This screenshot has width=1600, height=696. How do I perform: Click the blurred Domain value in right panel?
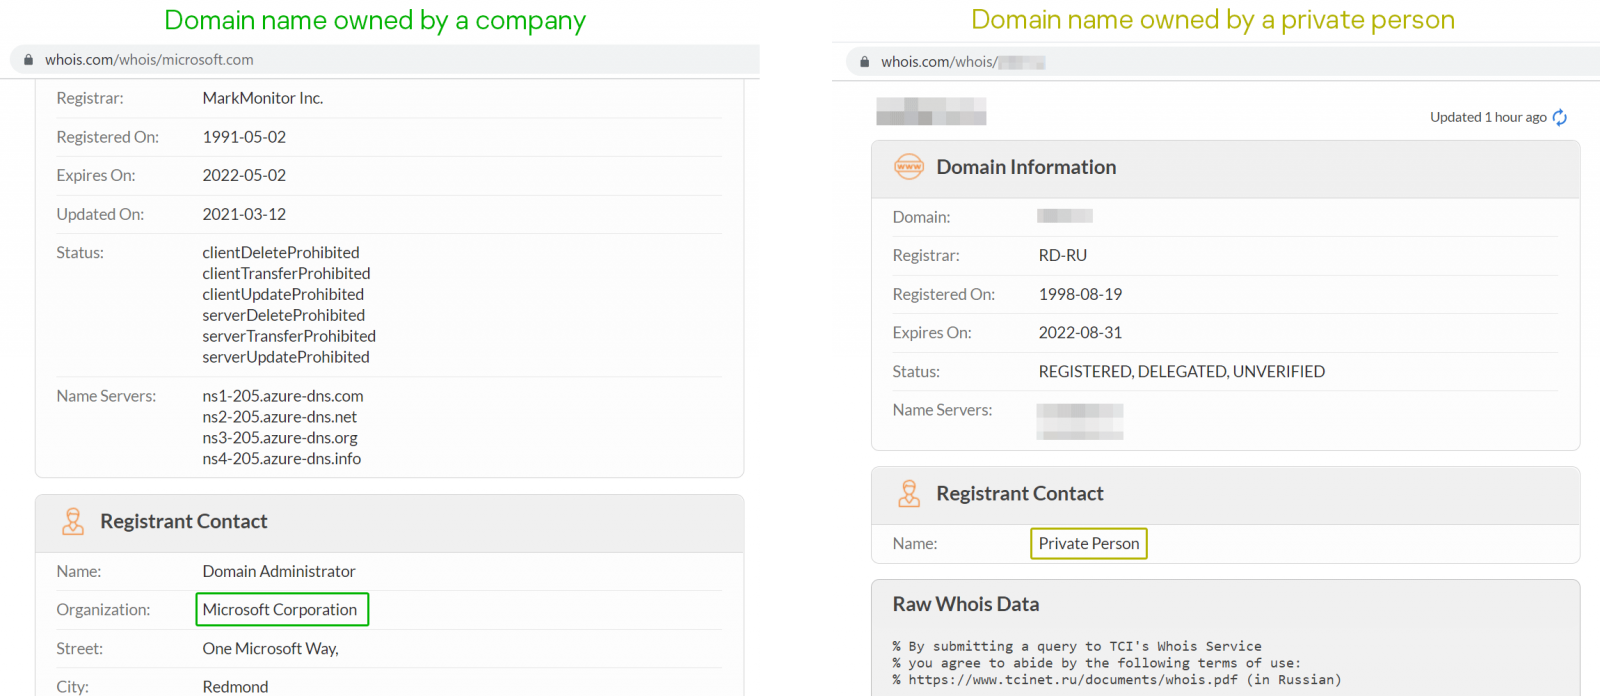coord(1065,216)
